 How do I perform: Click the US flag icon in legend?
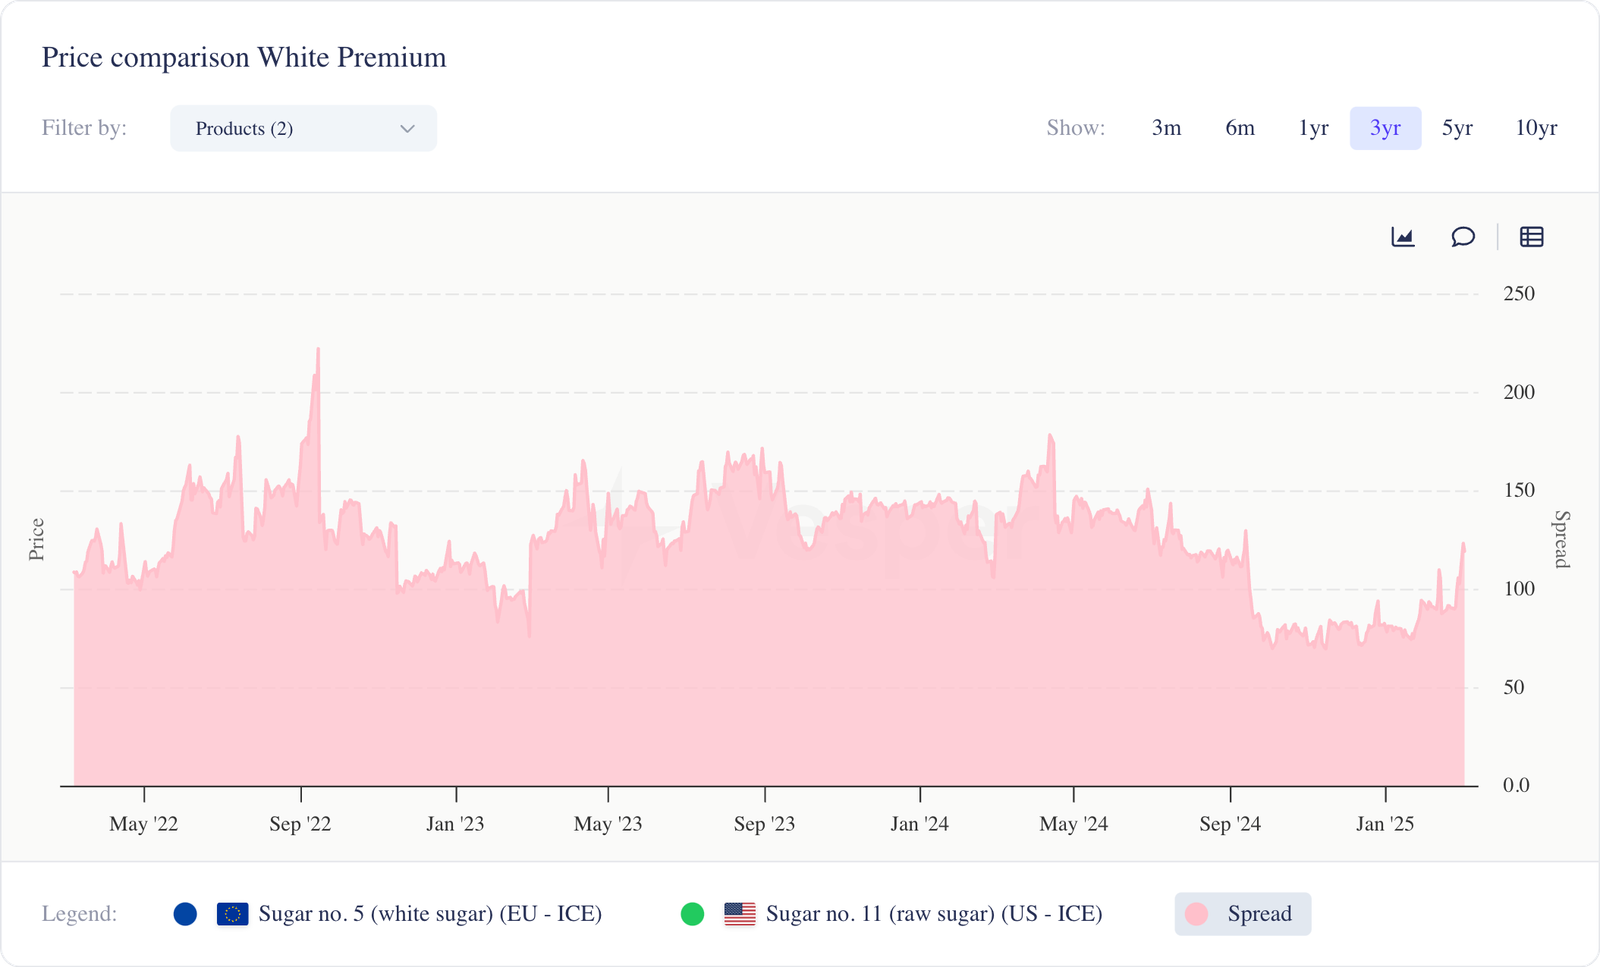point(740,914)
